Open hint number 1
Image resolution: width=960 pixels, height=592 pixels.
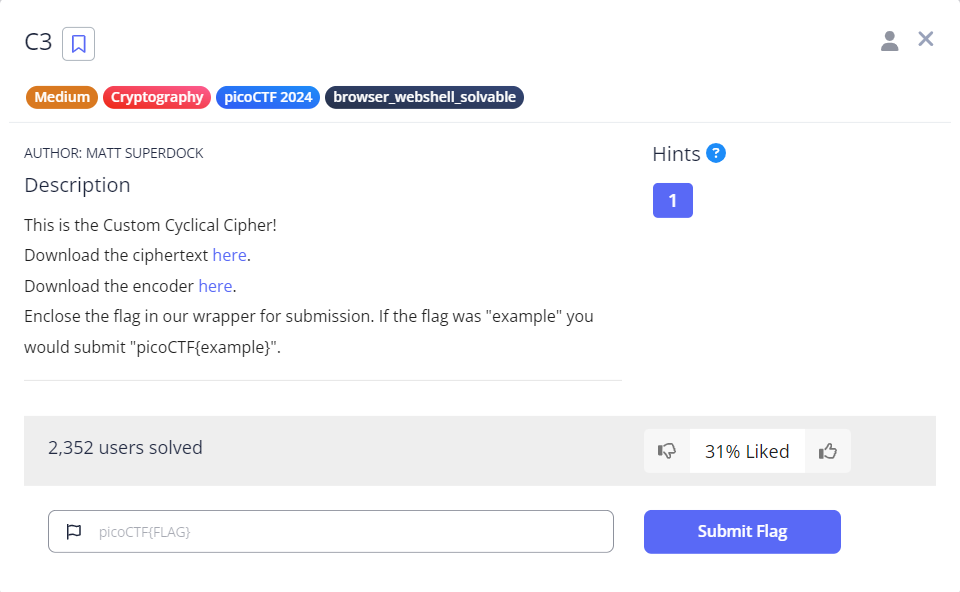click(672, 200)
